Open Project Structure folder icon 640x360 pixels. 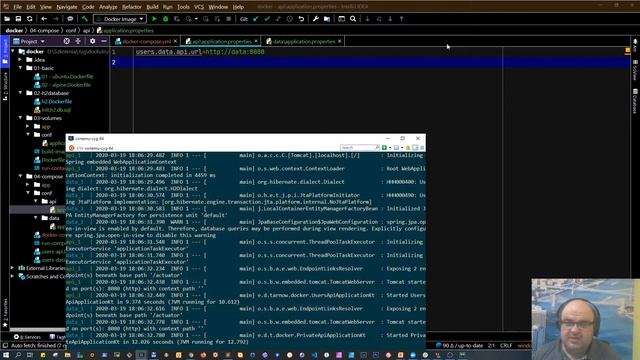[327, 19]
